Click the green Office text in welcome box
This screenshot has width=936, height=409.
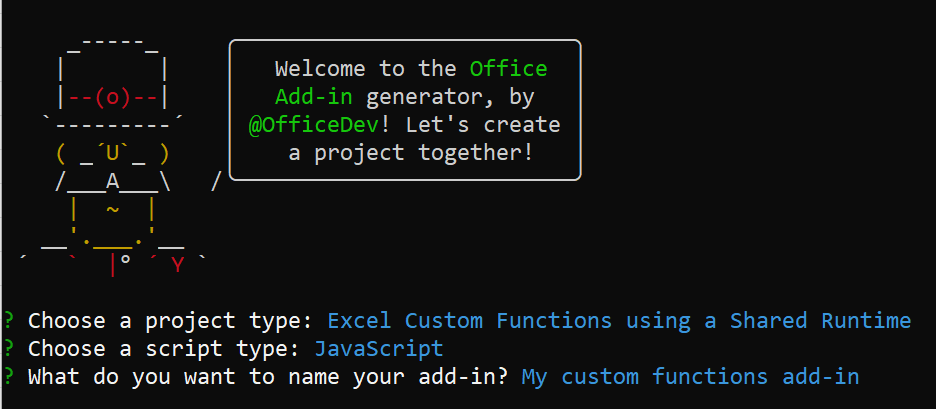click(x=509, y=68)
